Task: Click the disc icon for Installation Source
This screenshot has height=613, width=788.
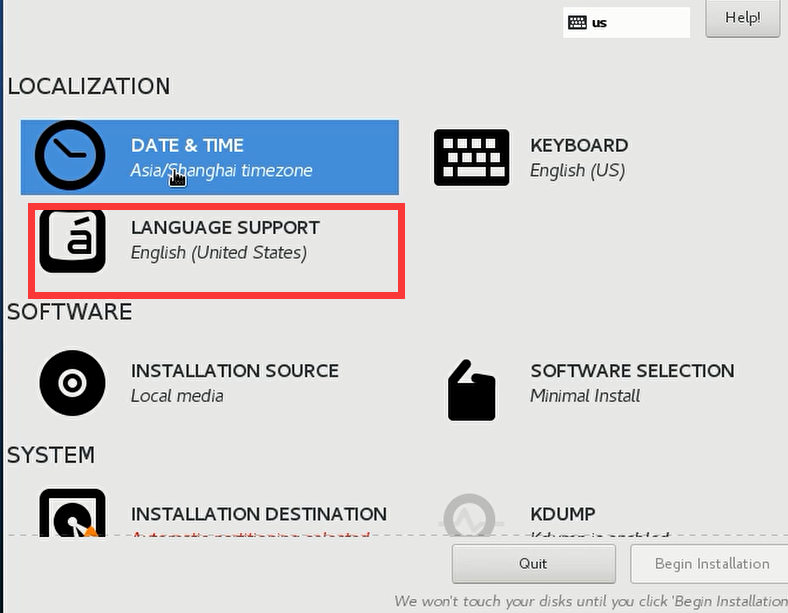Action: (72, 383)
